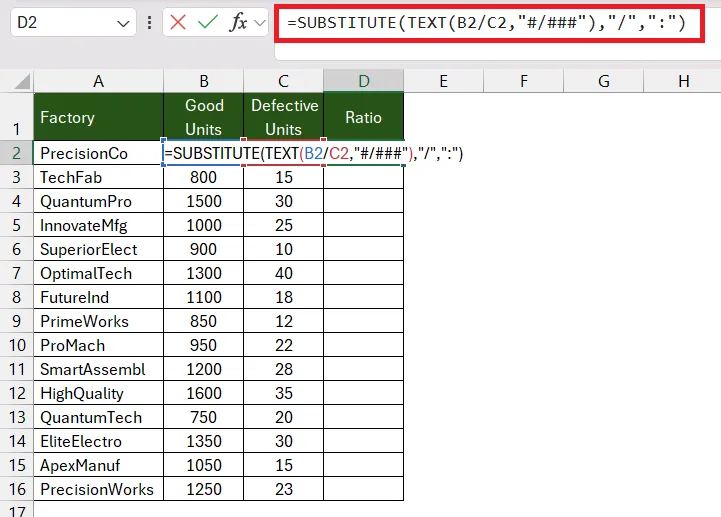Click Good Units value 1500

pos(204,201)
